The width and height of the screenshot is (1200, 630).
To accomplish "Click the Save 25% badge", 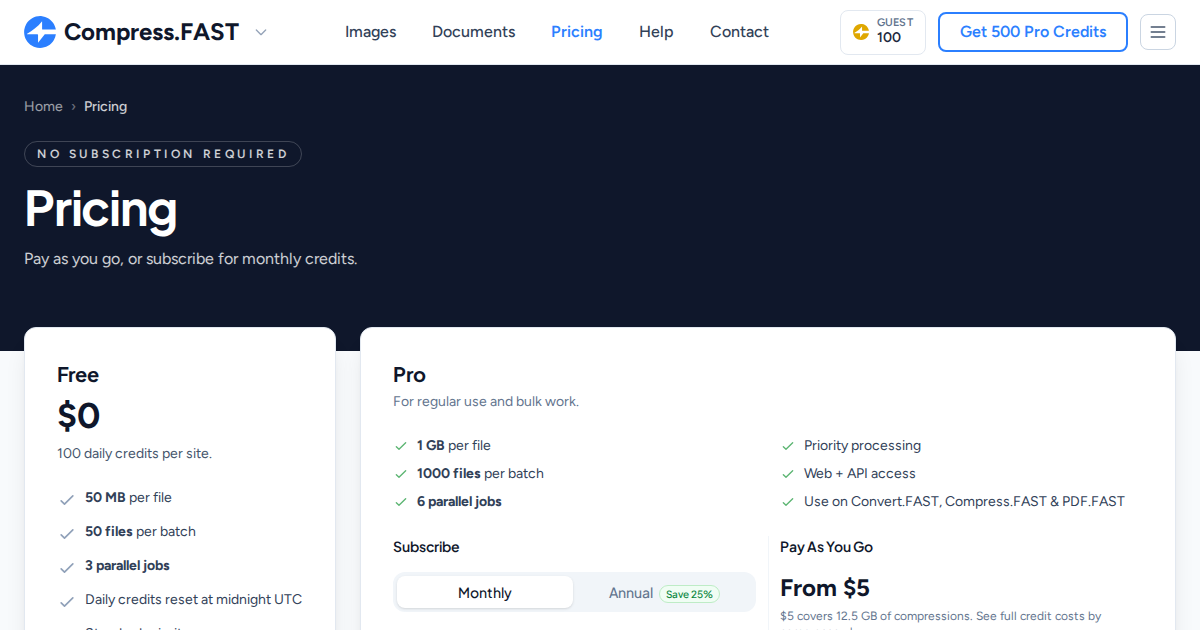I will click(x=689, y=594).
